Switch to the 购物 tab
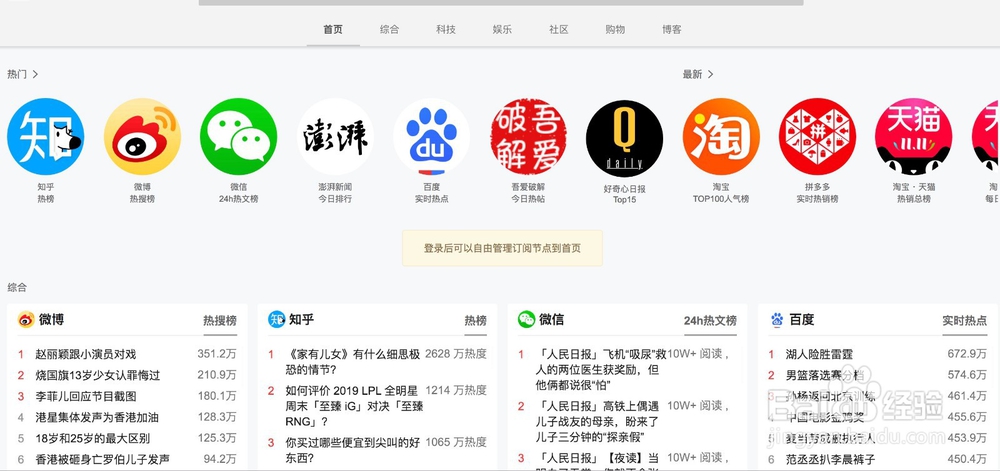This screenshot has width=1000, height=471. [615, 29]
